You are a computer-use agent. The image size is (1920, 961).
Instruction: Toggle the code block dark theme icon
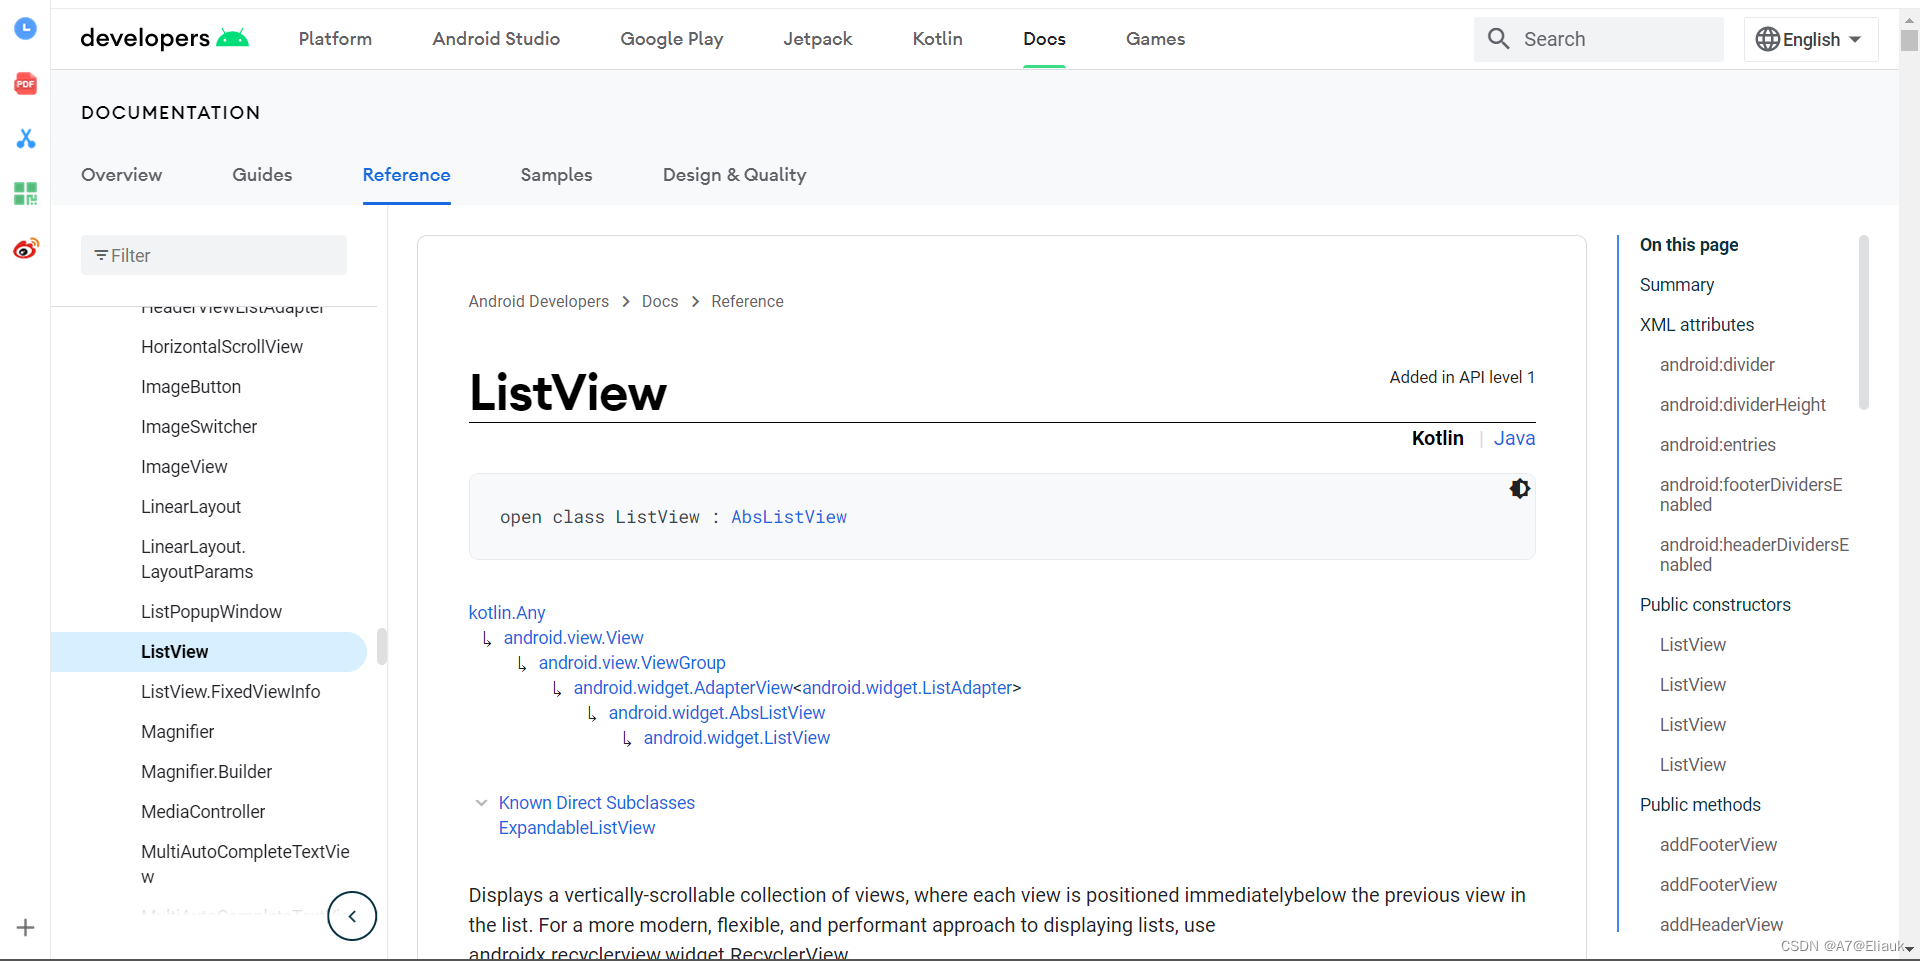1519,488
